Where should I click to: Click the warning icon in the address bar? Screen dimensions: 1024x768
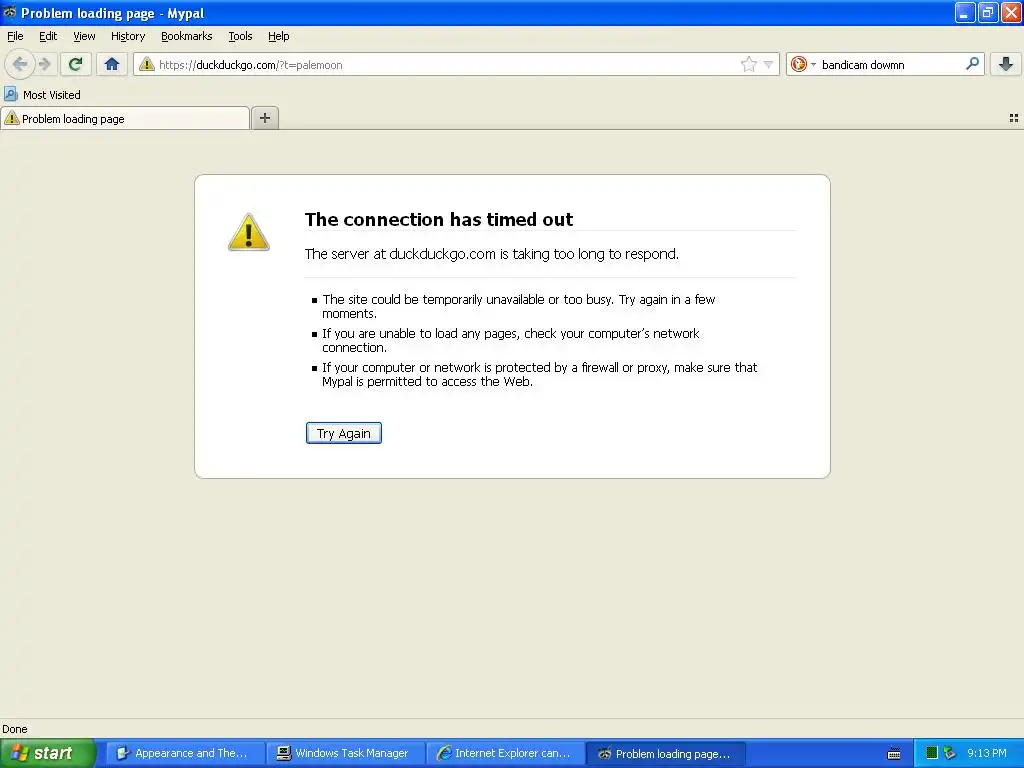[147, 64]
